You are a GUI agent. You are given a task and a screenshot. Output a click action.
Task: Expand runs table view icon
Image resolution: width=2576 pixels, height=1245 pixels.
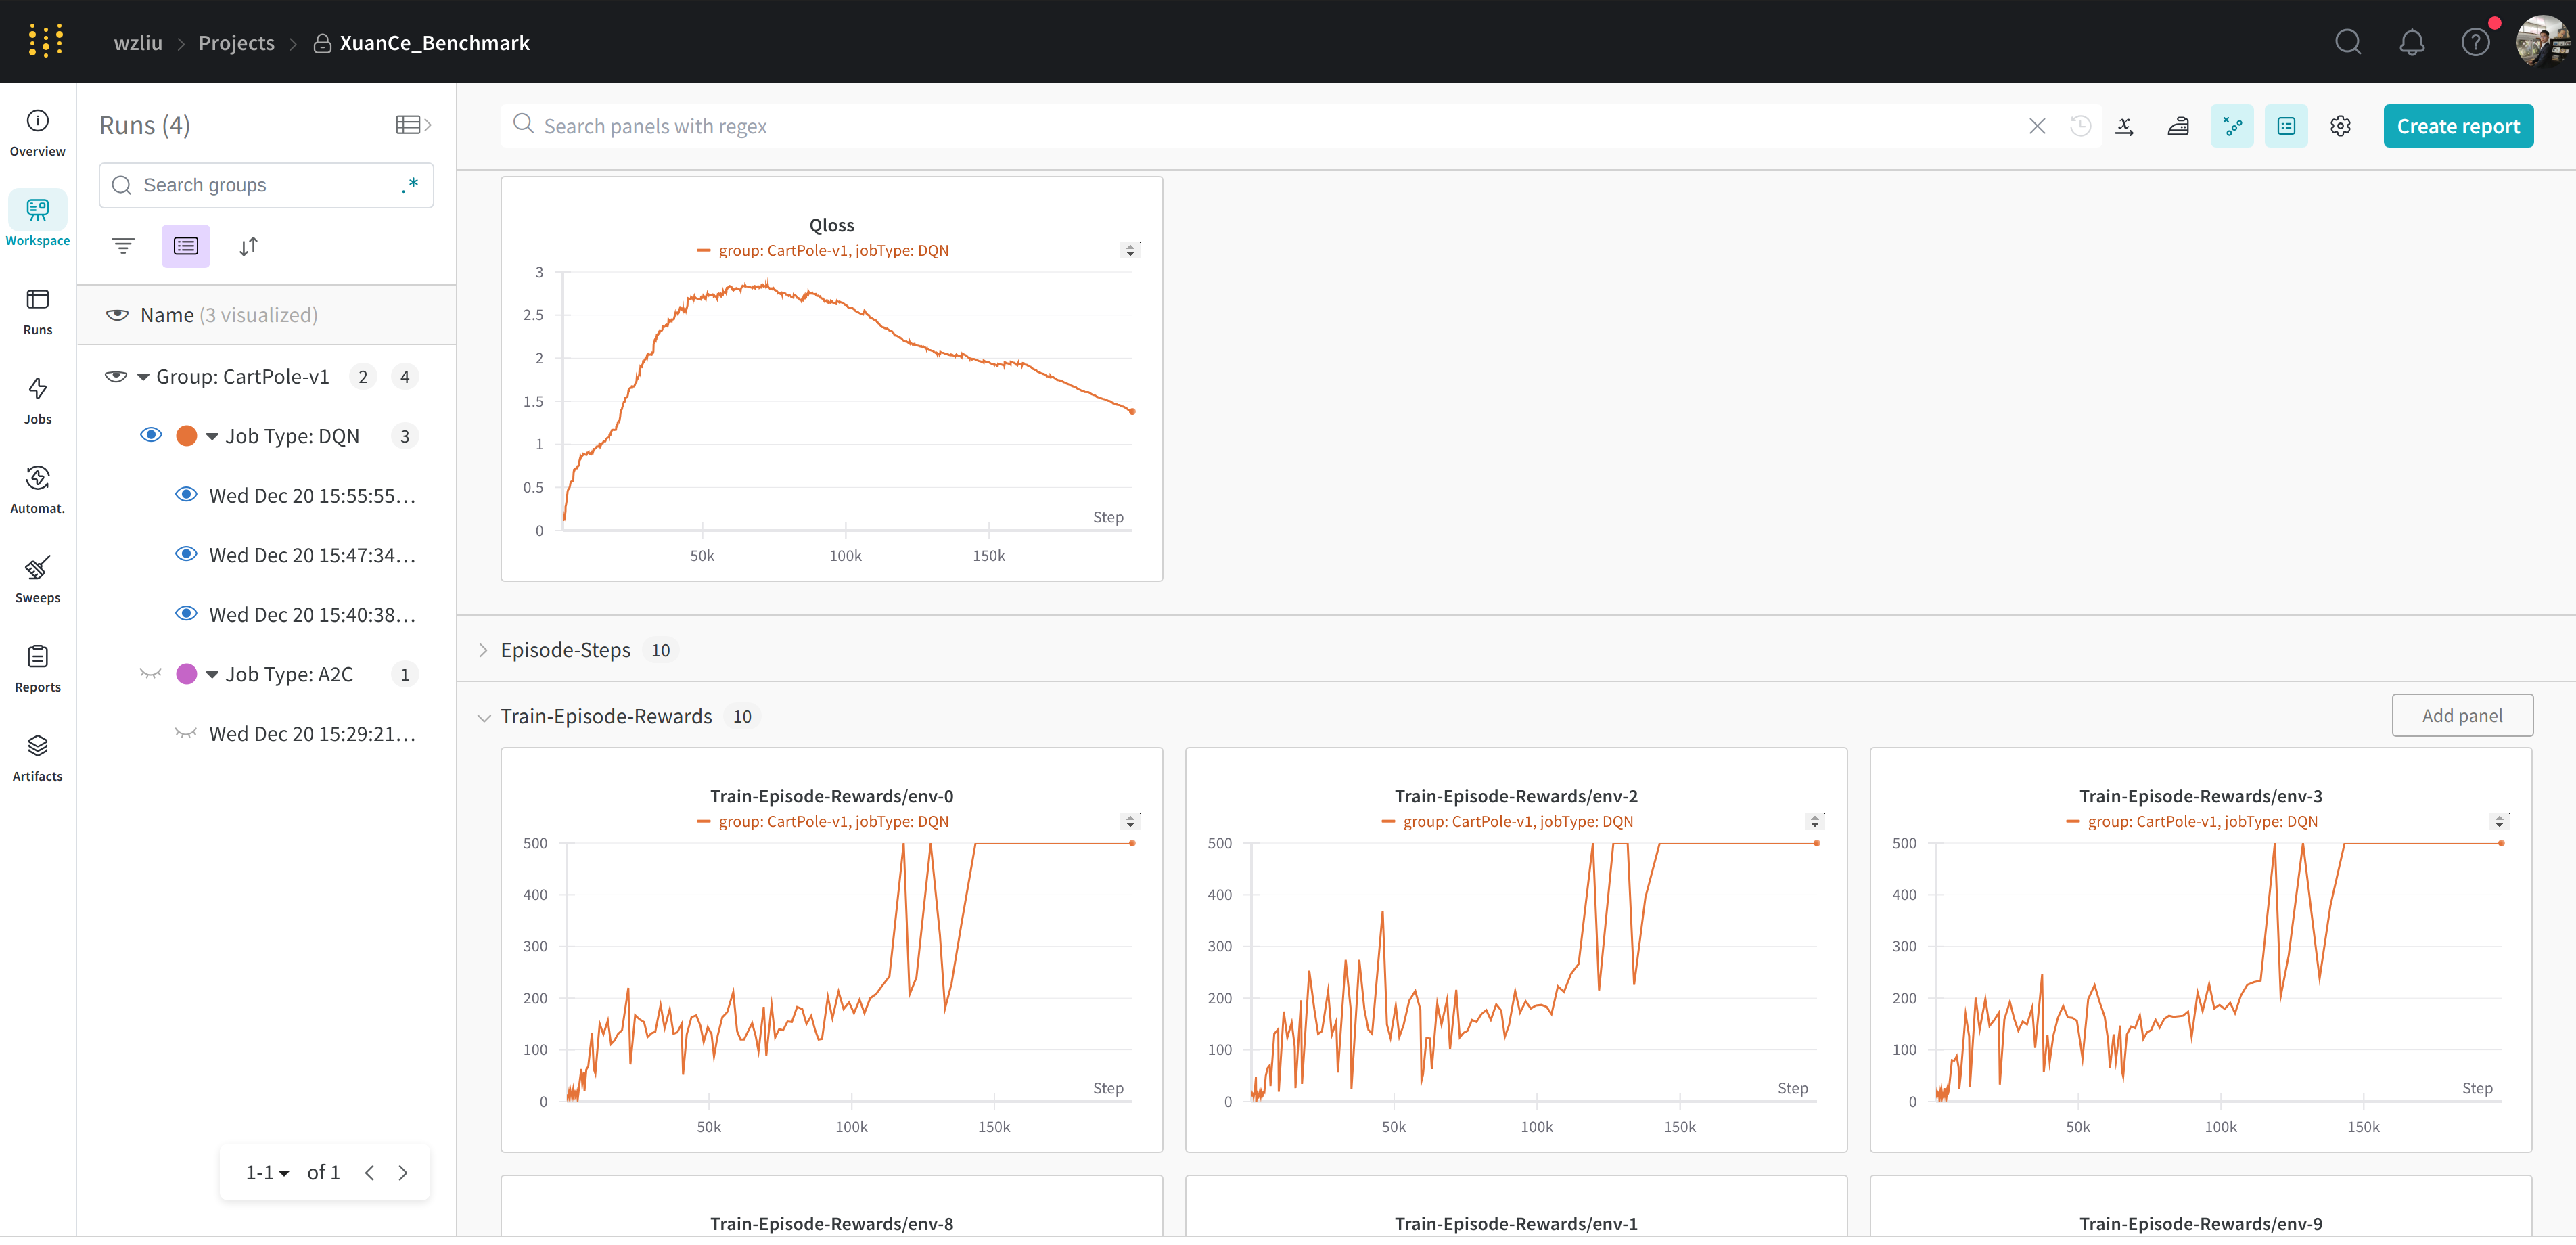click(412, 125)
